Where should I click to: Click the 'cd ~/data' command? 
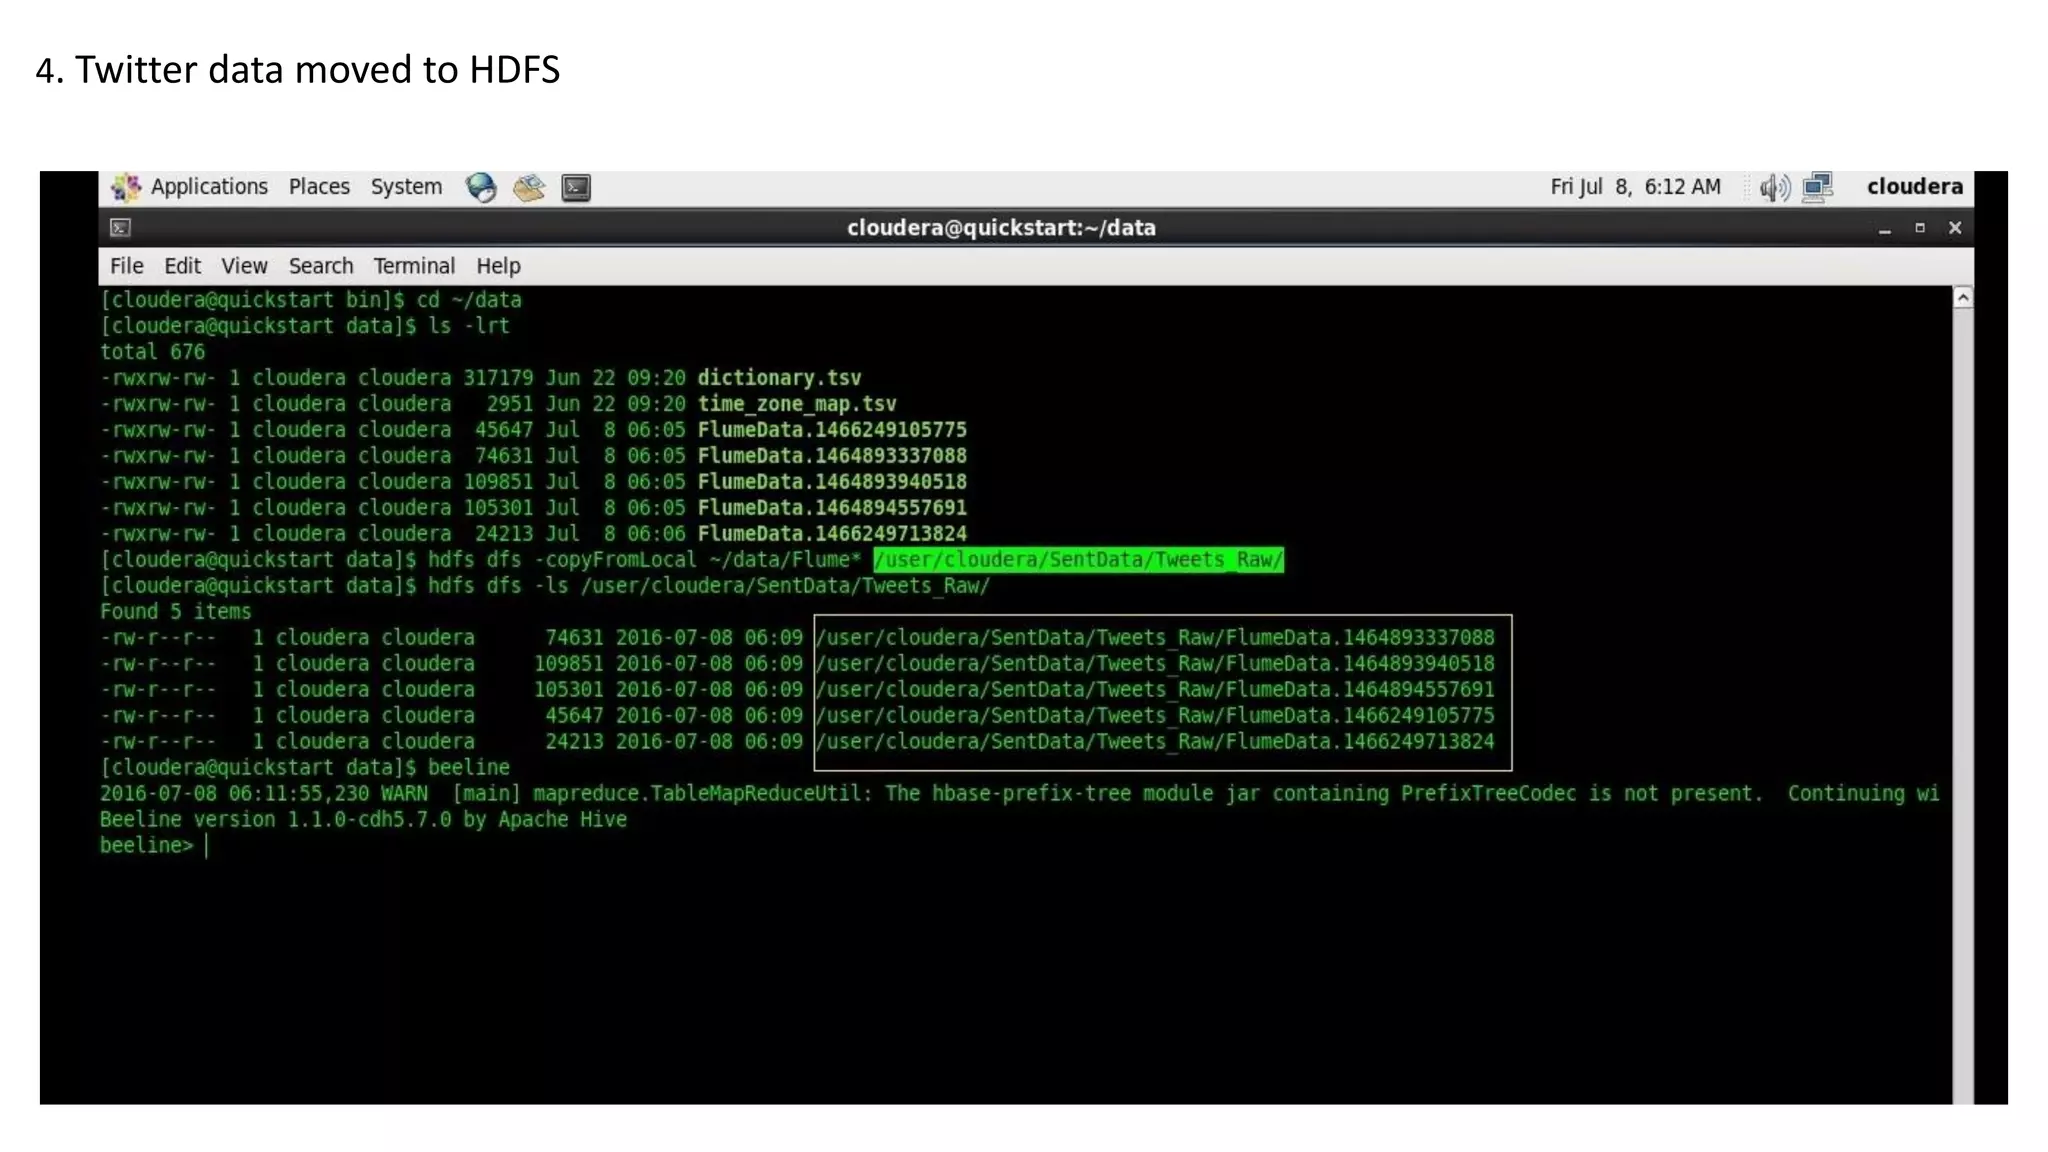click(469, 300)
